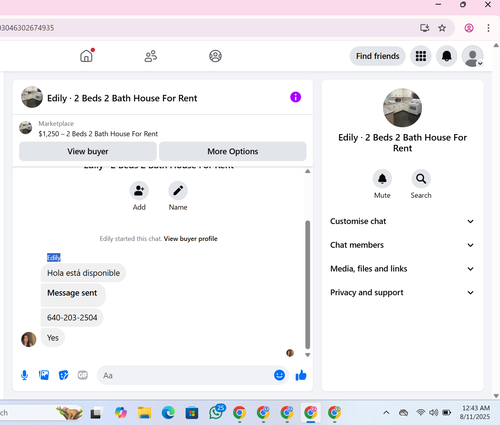Open the GIF picker icon
Viewport: 500px width, 425px height.
pyautogui.click(x=83, y=375)
